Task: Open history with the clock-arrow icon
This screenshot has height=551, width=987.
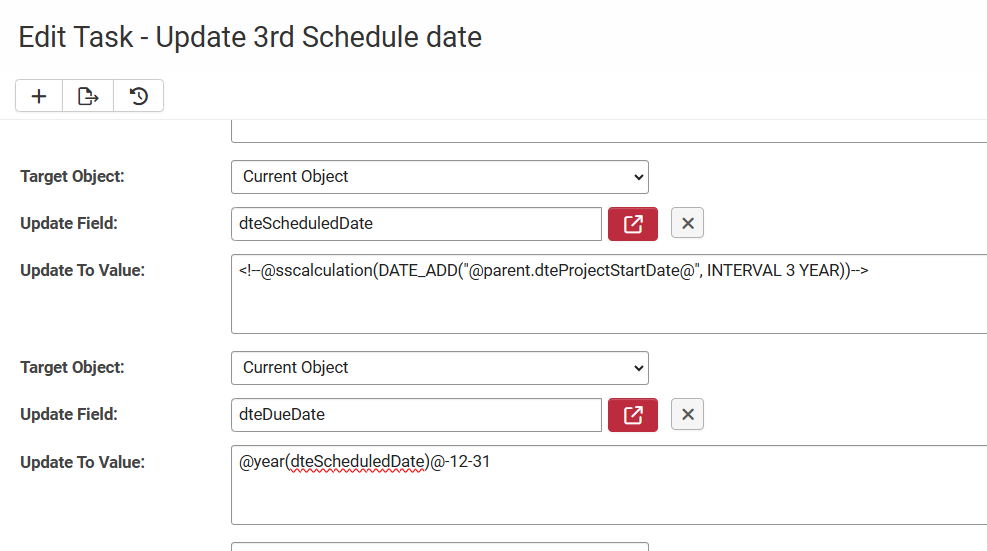Action: 139,96
